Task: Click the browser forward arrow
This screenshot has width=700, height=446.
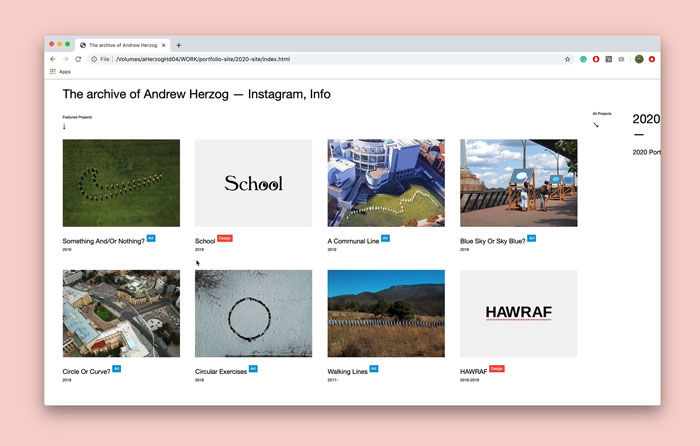Action: (x=65, y=59)
